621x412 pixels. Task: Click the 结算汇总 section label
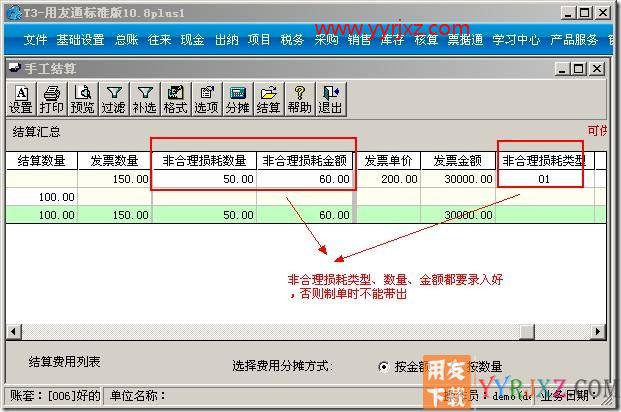(x=36, y=132)
